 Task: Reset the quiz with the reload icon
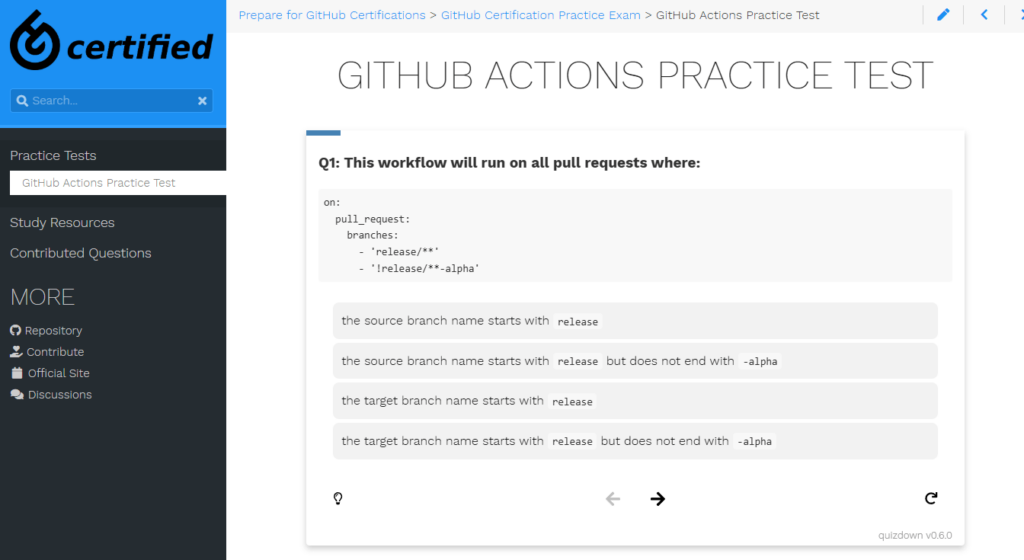pyautogui.click(x=931, y=499)
